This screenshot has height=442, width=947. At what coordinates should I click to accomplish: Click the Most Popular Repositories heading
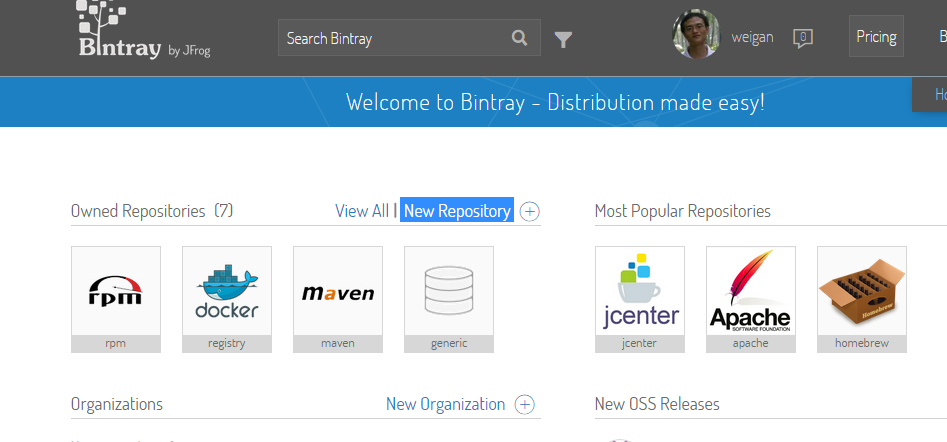pyautogui.click(x=682, y=211)
